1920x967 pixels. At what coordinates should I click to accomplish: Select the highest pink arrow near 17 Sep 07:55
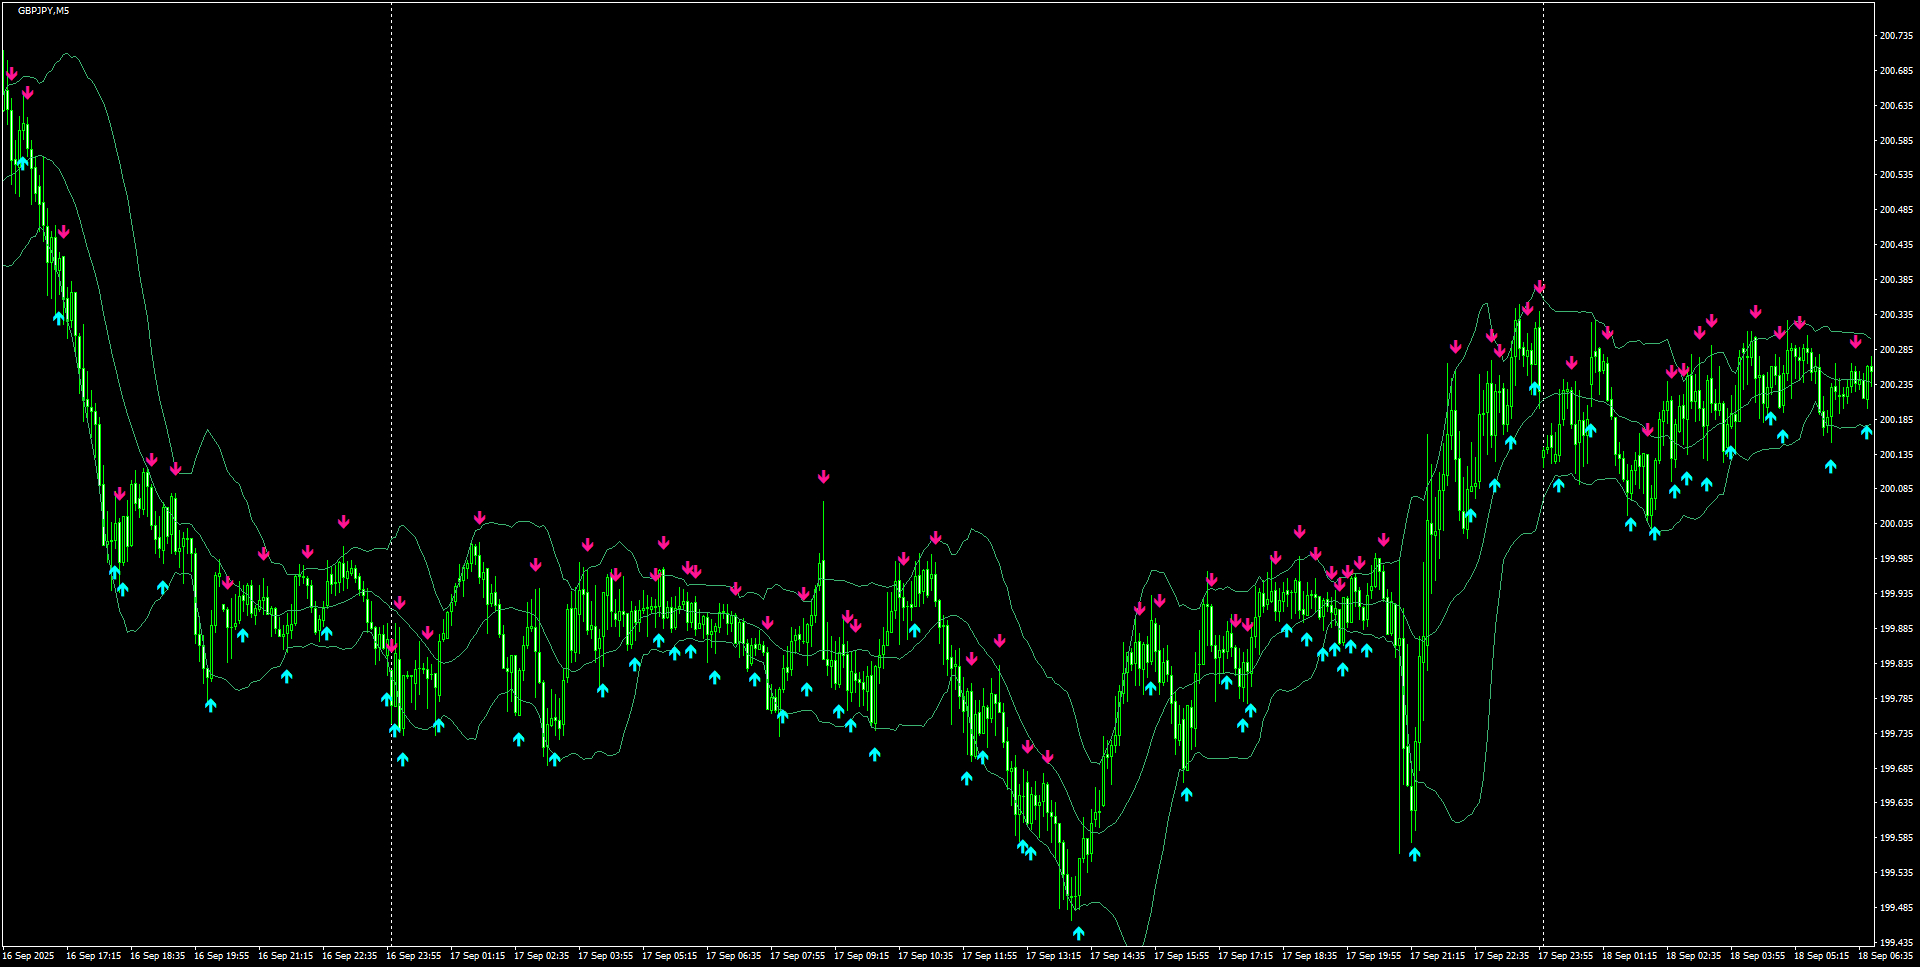click(823, 477)
